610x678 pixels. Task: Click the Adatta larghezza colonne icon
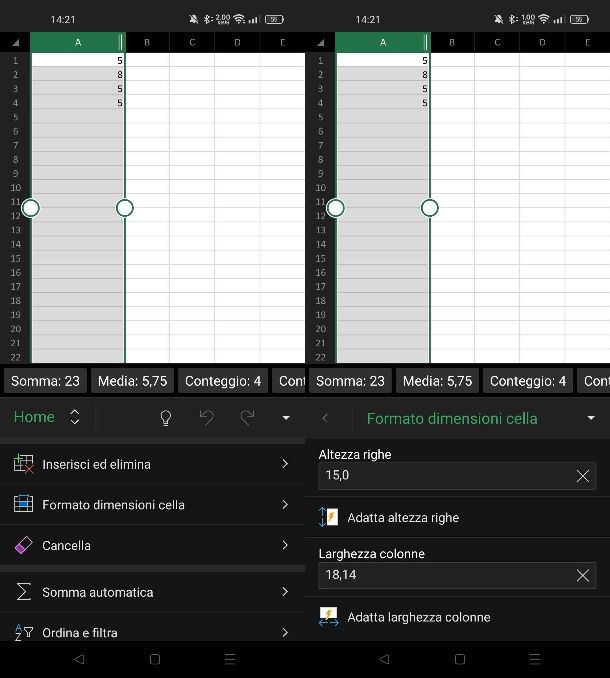point(329,616)
